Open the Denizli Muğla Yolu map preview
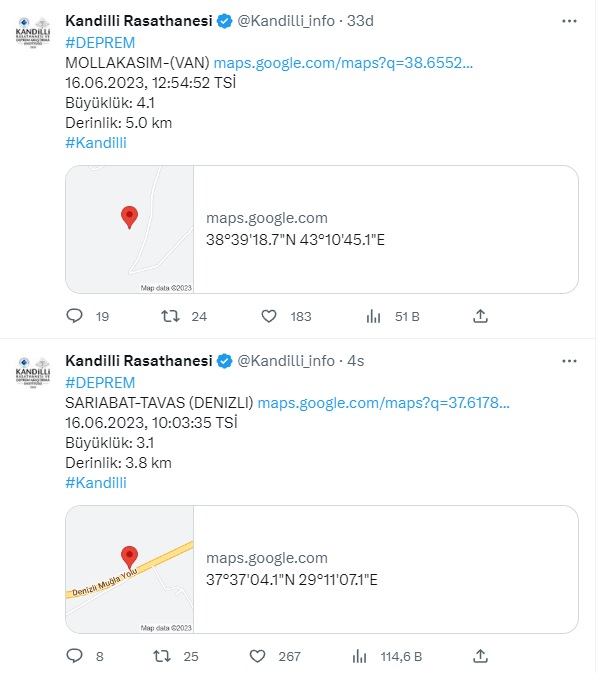The width and height of the screenshot is (600, 673). (x=130, y=570)
